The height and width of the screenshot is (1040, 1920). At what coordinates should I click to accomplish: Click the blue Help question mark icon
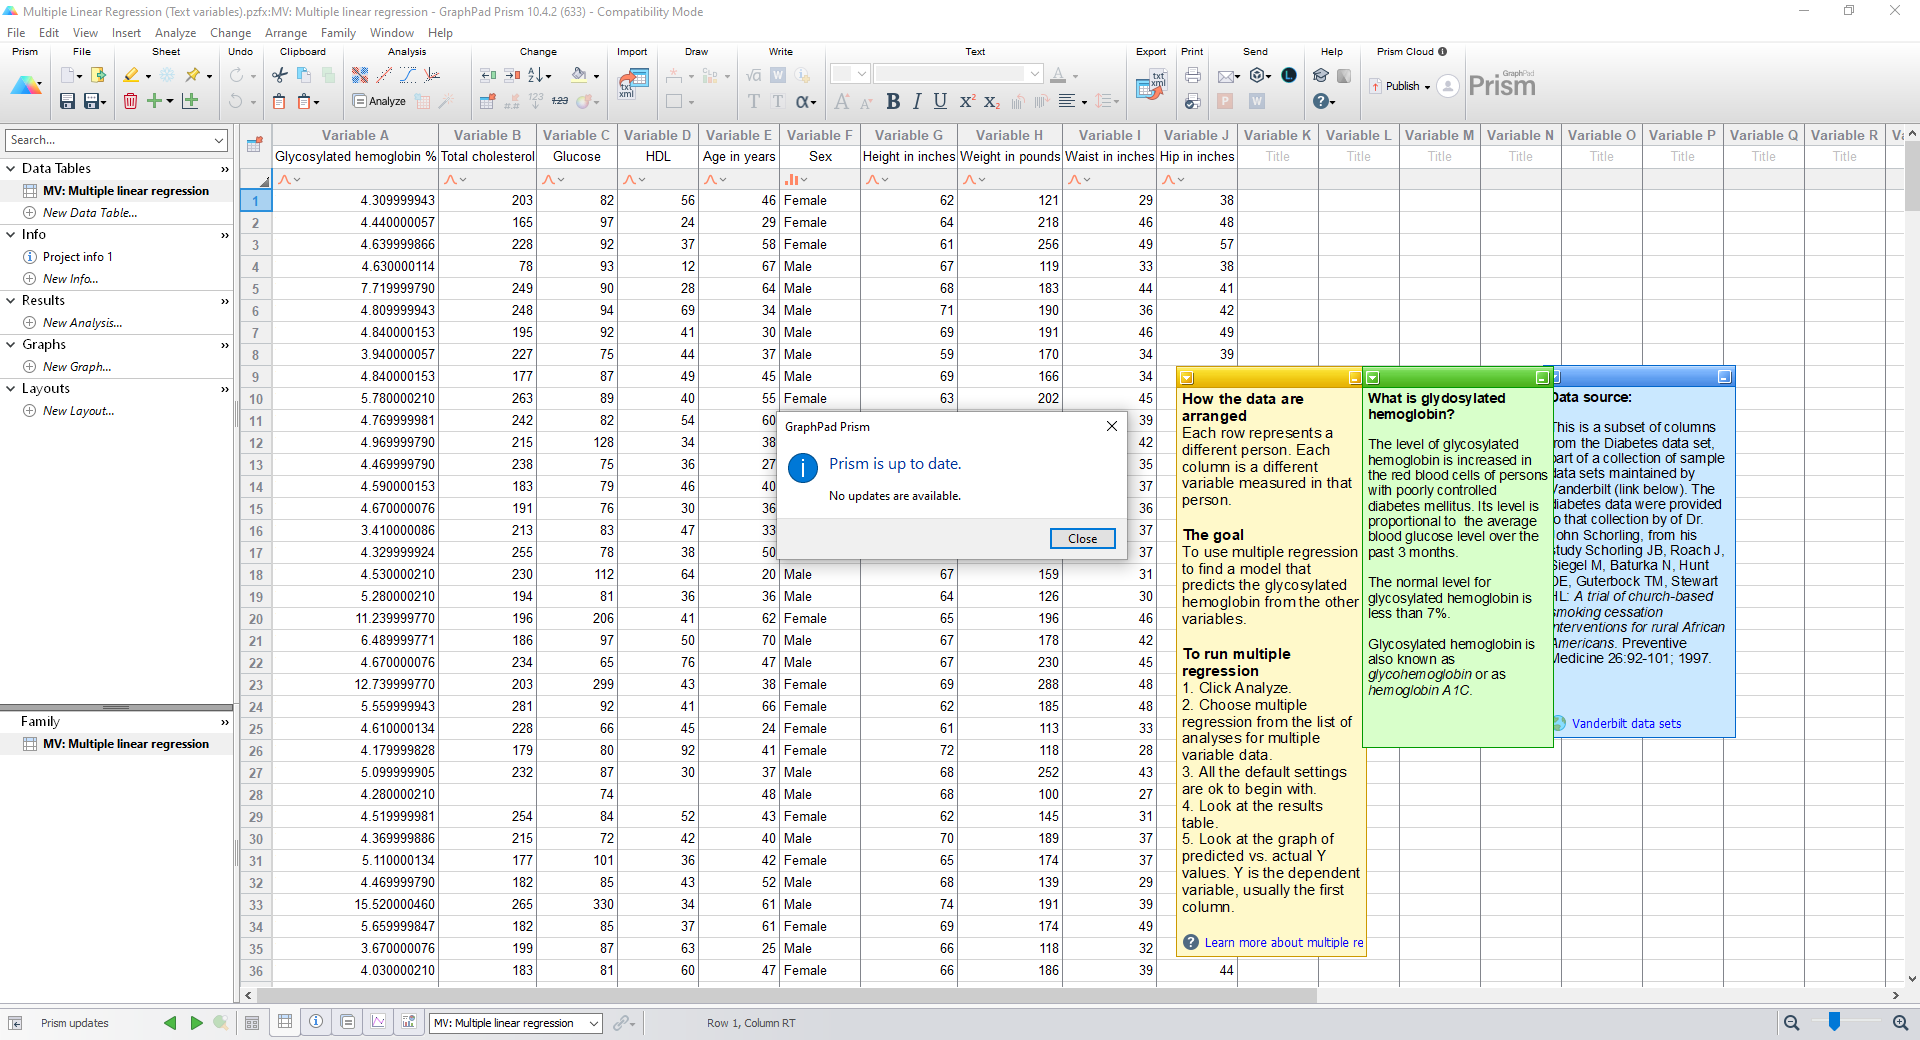(1320, 101)
